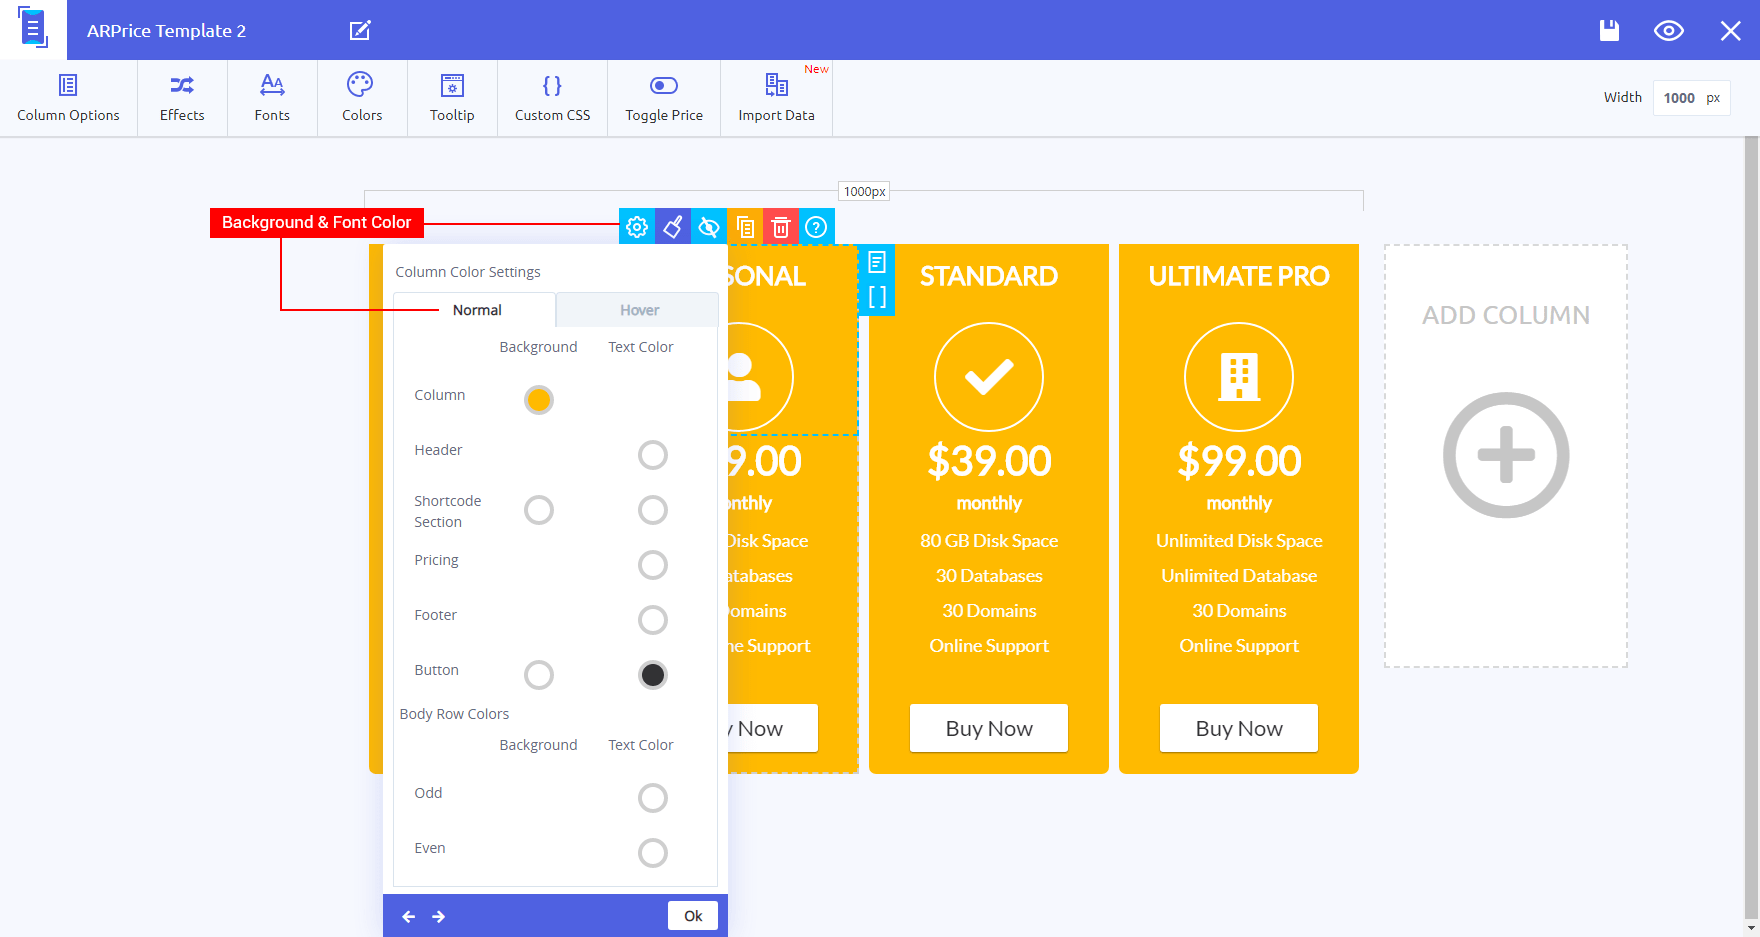Go to previous panel with left arrow

[408, 916]
